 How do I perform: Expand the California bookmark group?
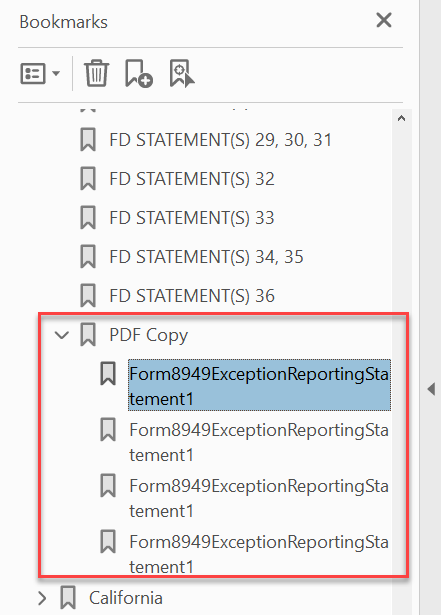pyautogui.click(x=42, y=598)
